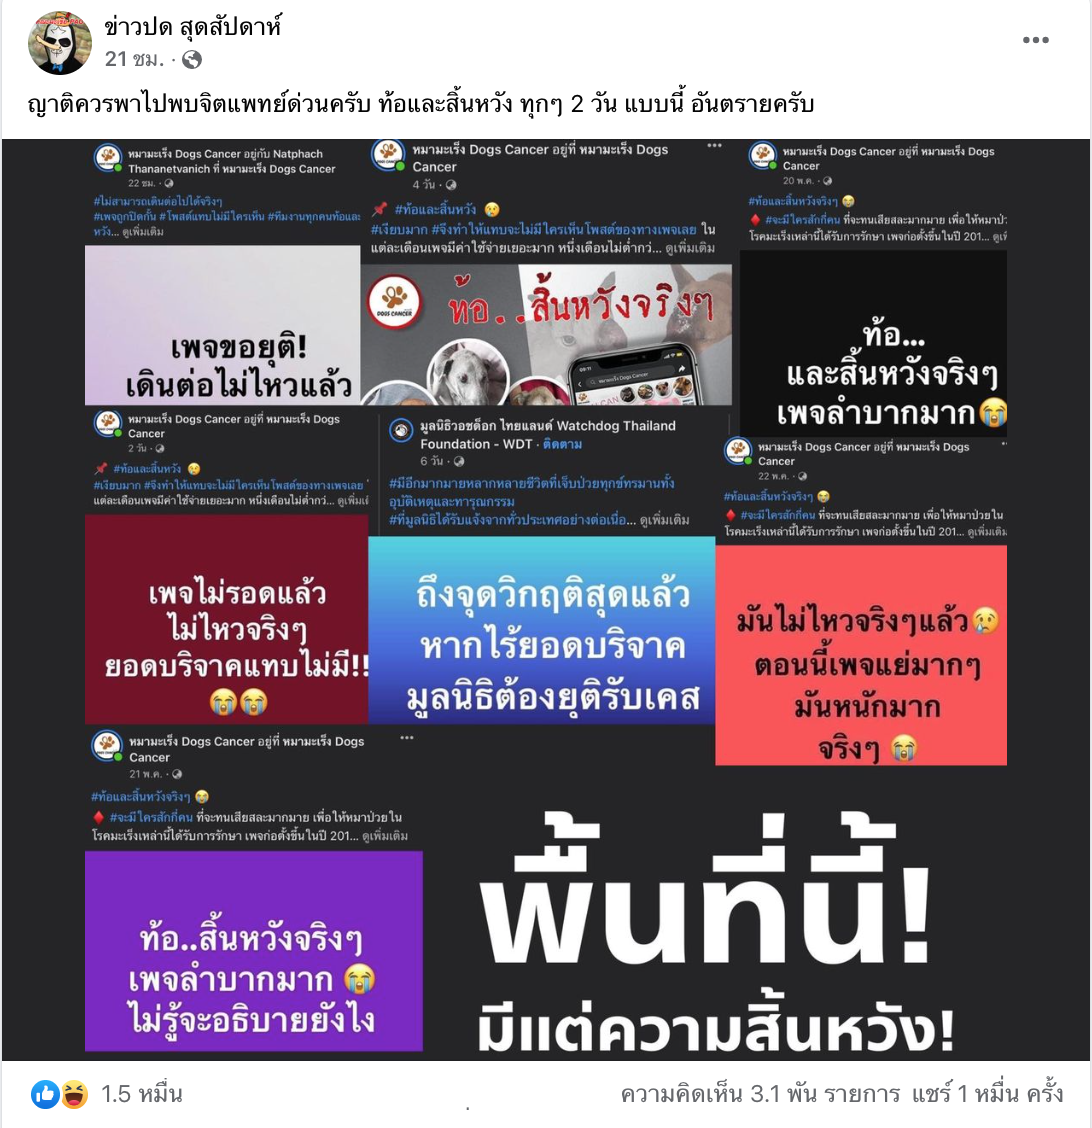This screenshot has width=1092, height=1128.
Task: Click the coral มันไม่ไหวจริงๆแล้ว panel
Action: 861,655
